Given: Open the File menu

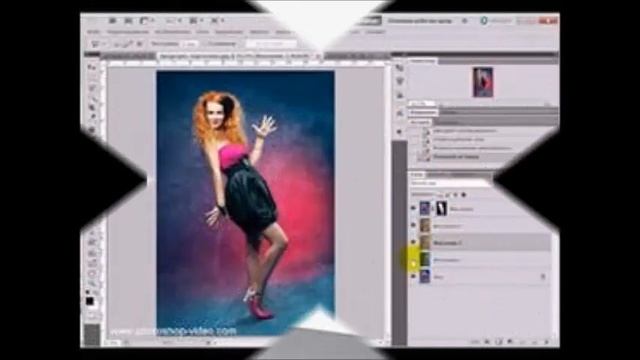Looking at the screenshot, I should (94, 32).
